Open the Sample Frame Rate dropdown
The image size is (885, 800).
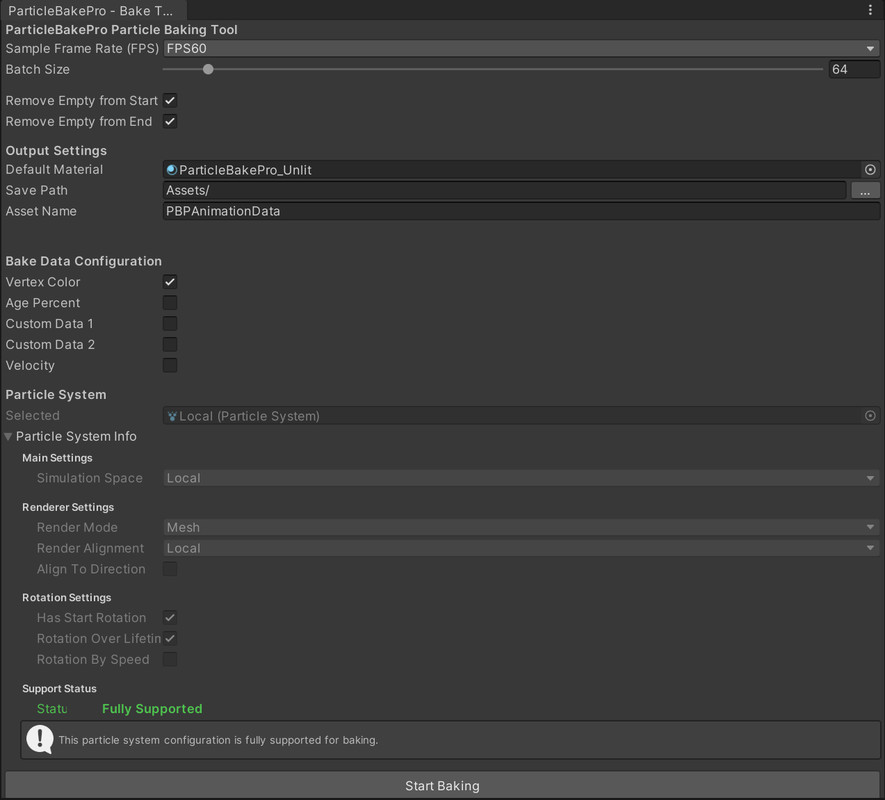520,48
